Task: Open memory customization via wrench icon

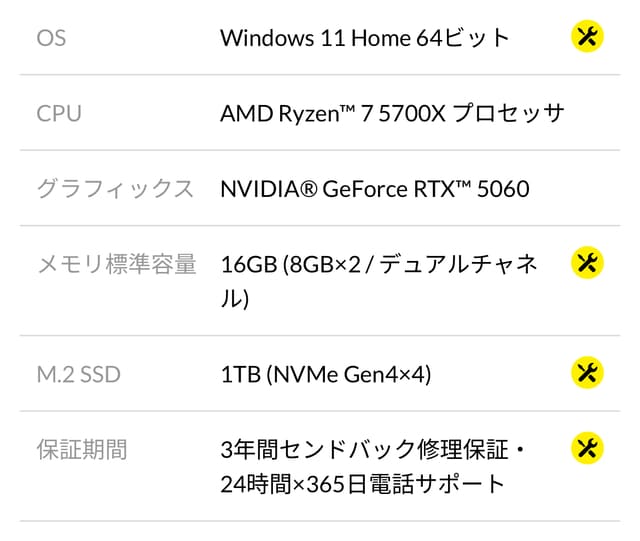Action: 587,263
